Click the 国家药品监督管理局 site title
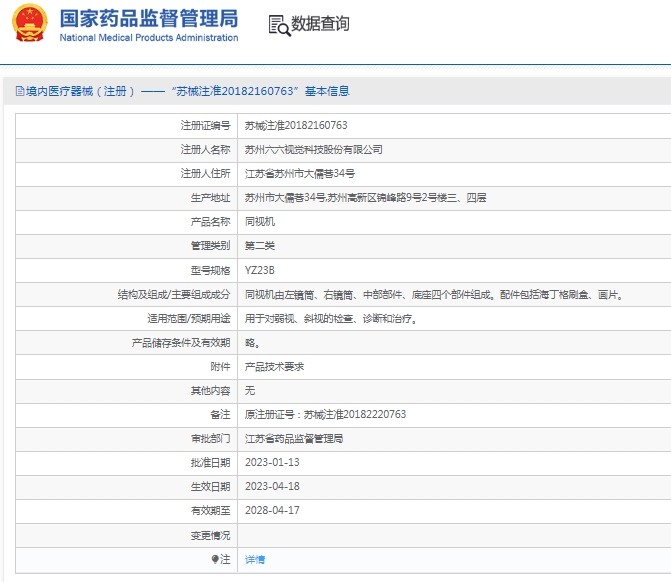671x582 pixels. tap(149, 19)
